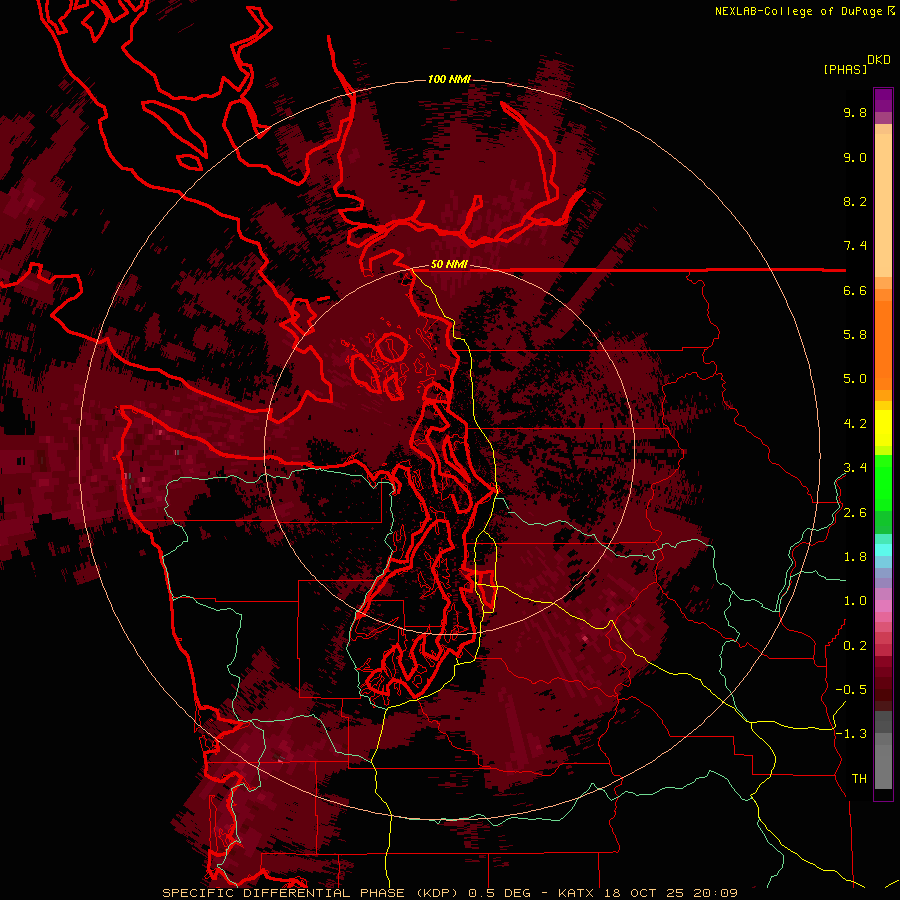Click the 5.8 scale value
Viewport: 900px width, 900px height.
tap(855, 335)
